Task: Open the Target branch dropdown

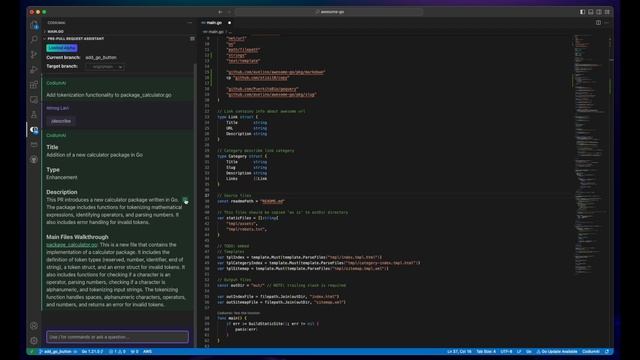Action: (x=105, y=67)
